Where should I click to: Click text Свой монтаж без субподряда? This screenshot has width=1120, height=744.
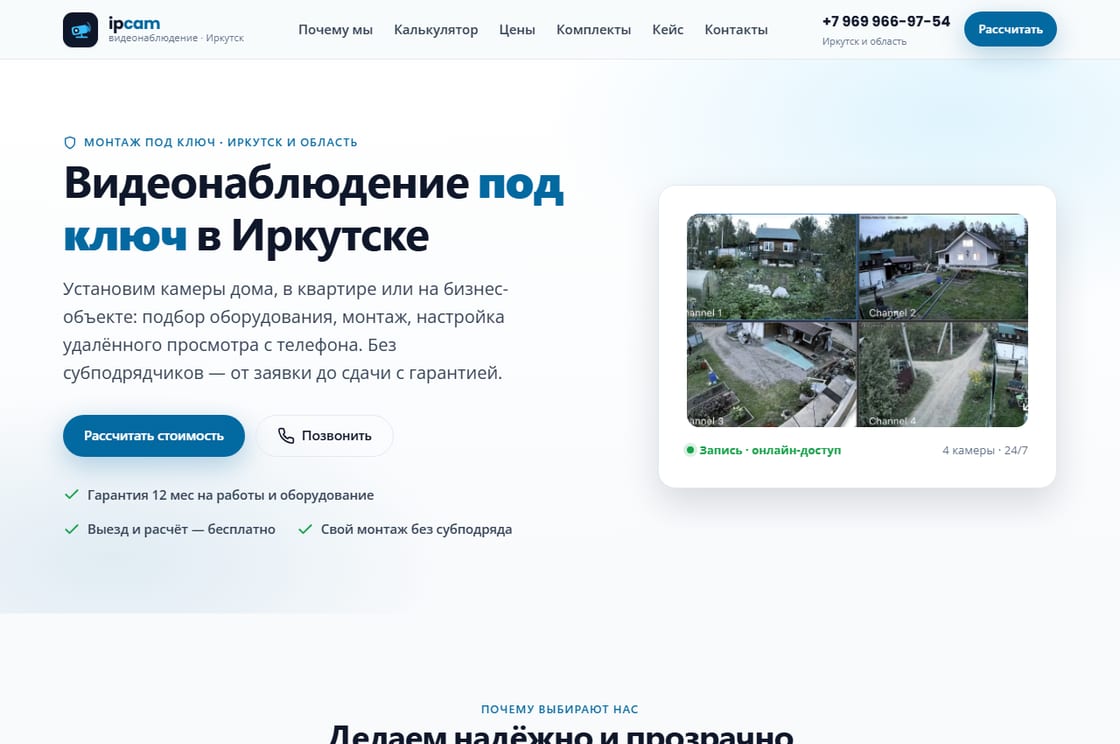pos(416,529)
